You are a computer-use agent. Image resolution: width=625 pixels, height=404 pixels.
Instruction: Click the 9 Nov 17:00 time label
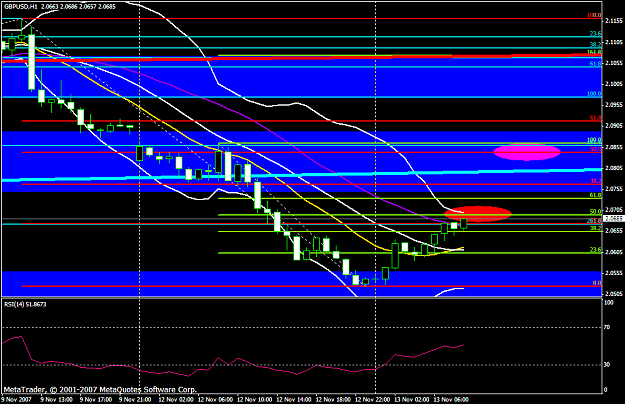[96, 399]
